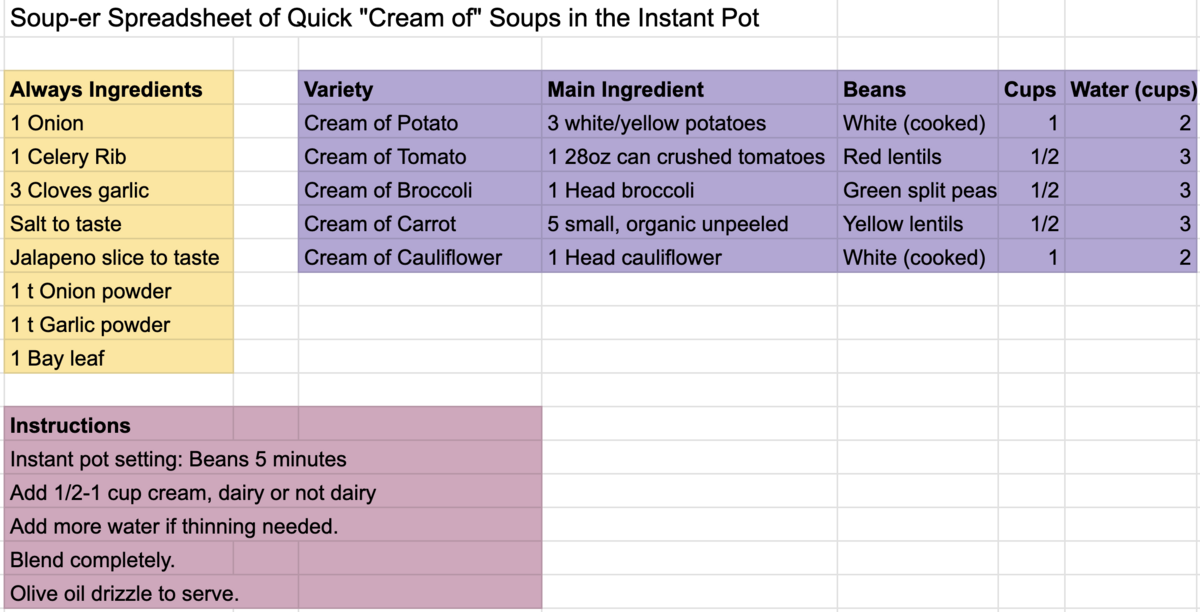Click the 'Beans' header cell

point(918,89)
